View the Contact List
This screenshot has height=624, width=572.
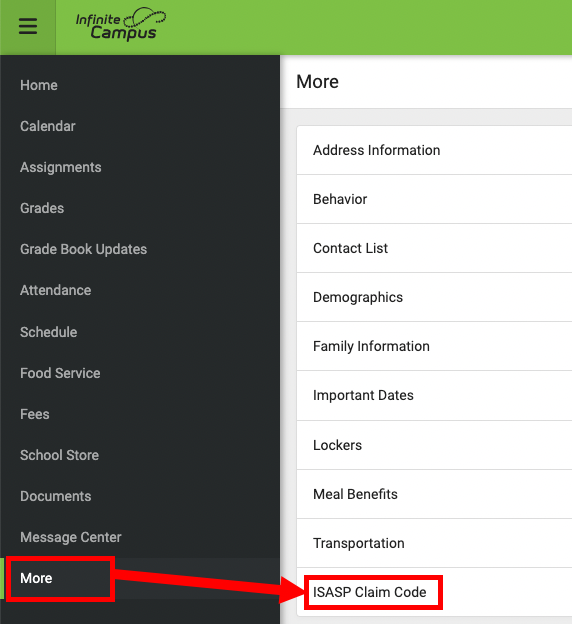tap(434, 248)
